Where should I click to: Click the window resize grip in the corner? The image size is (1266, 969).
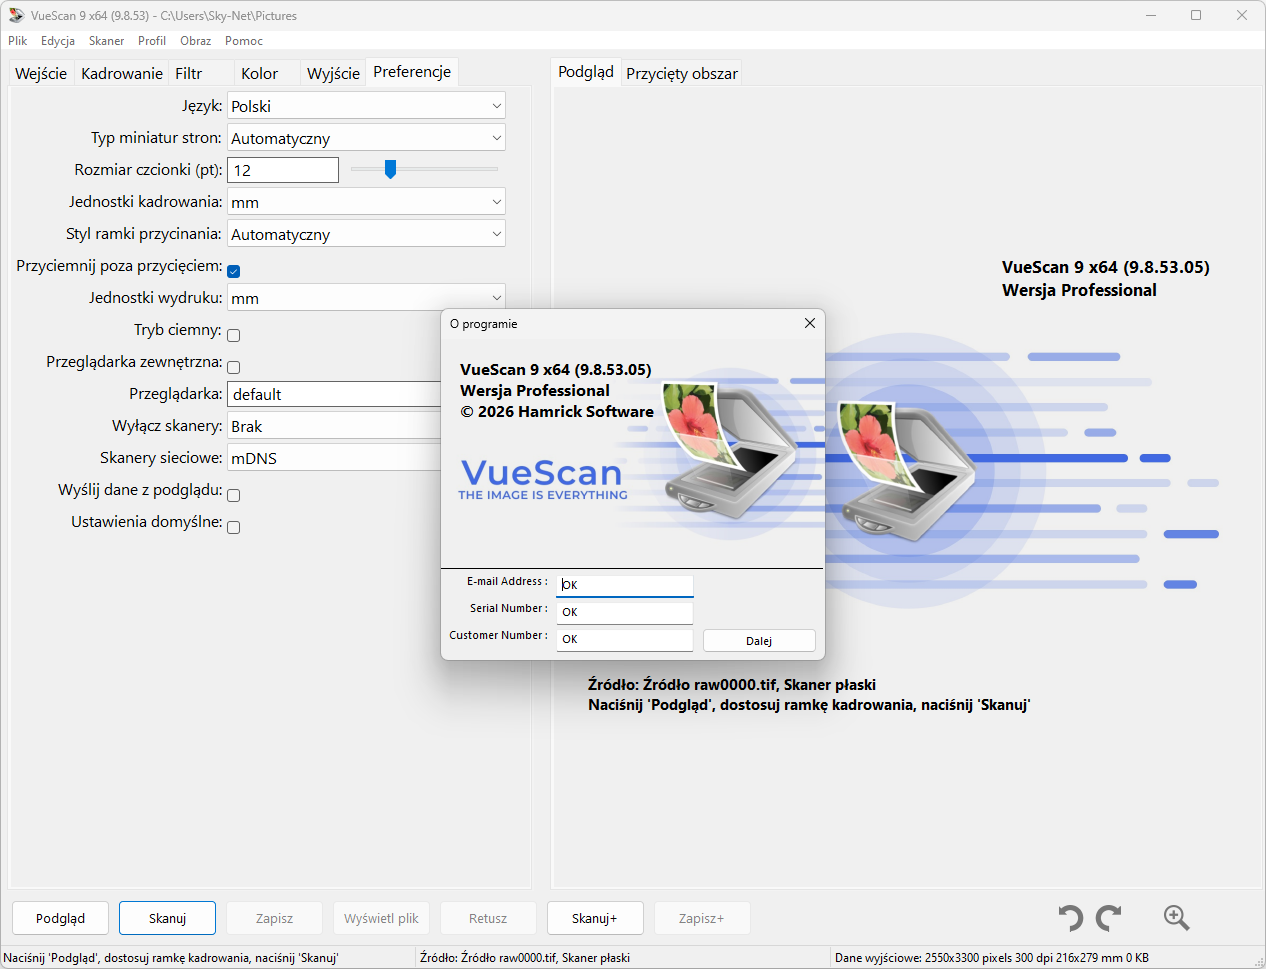(x=1257, y=960)
